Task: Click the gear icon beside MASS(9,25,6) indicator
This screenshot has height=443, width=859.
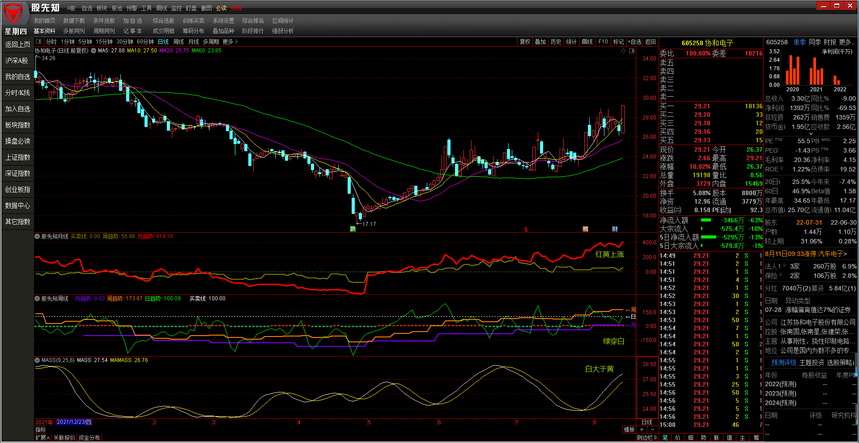Action: pos(37,360)
